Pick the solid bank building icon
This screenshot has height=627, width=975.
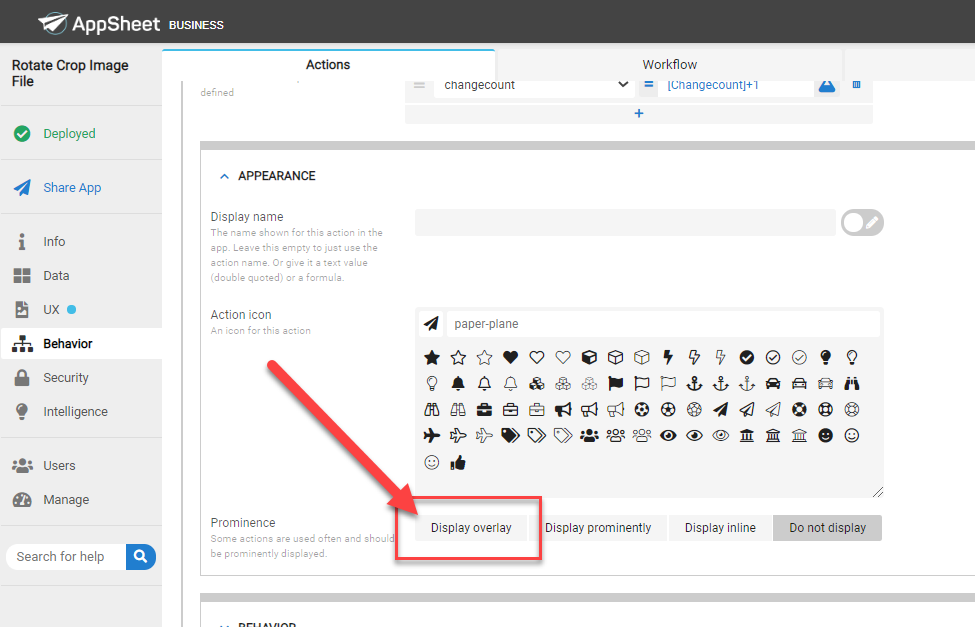pyautogui.click(x=747, y=435)
